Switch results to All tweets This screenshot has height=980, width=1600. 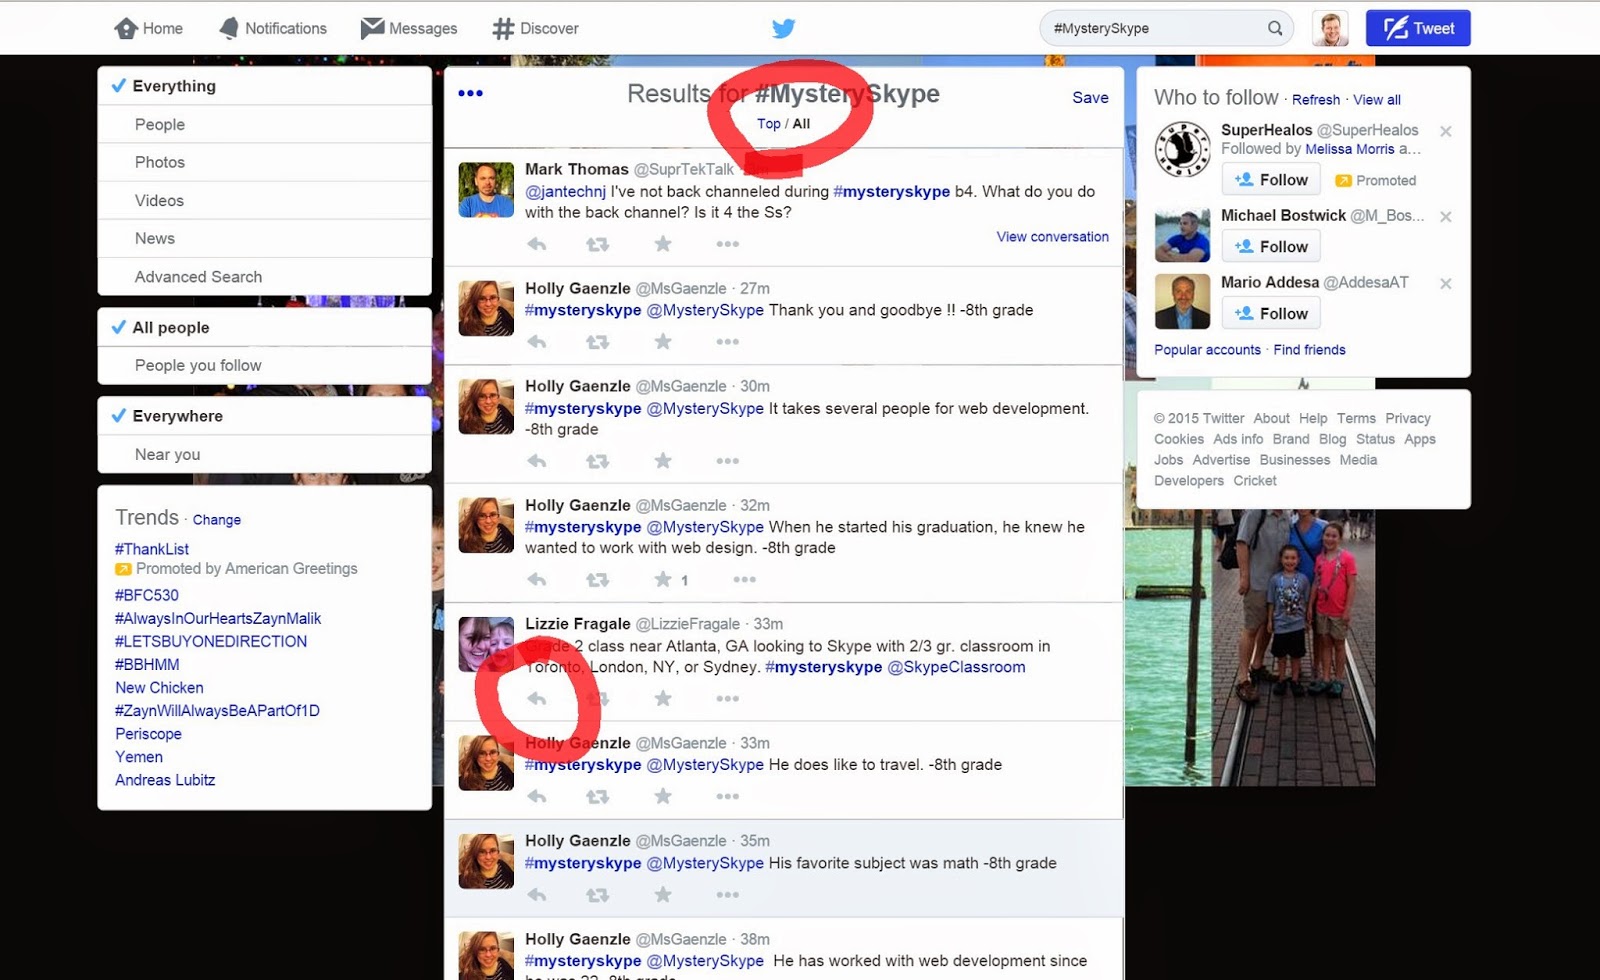click(801, 124)
